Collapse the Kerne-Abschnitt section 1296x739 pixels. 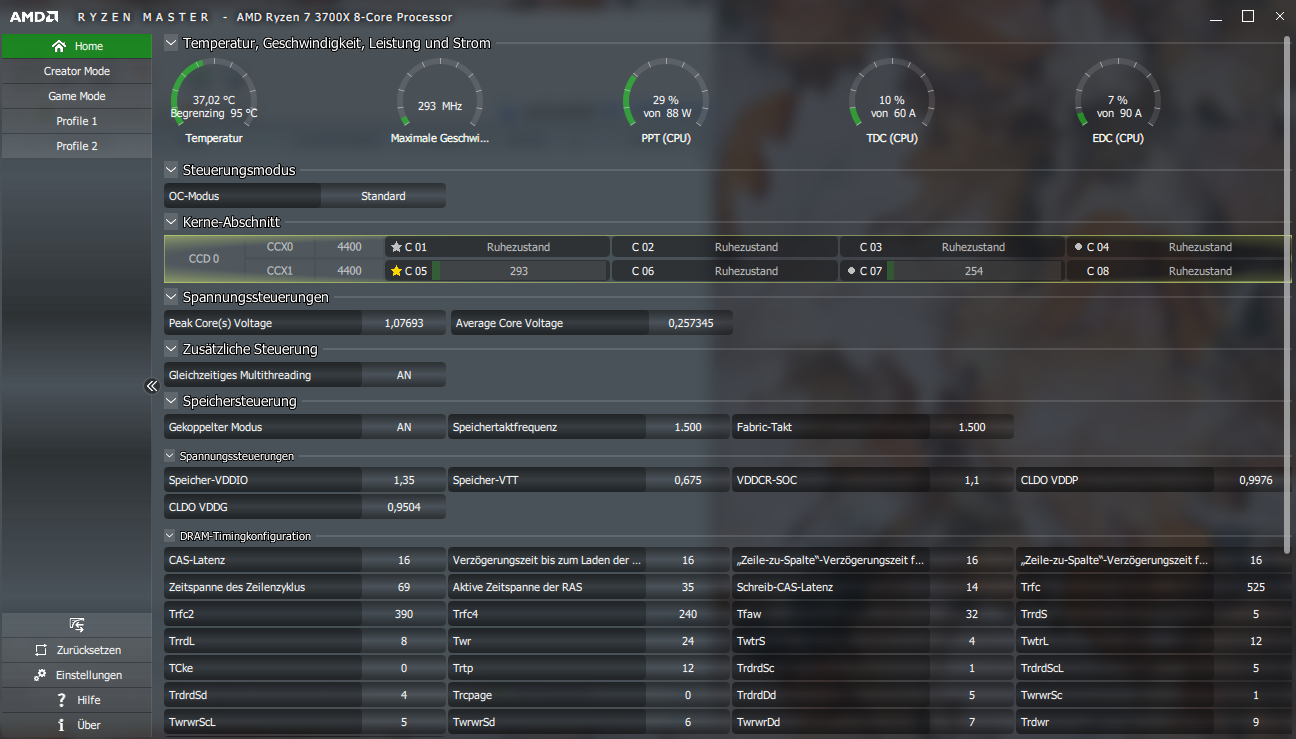(171, 222)
